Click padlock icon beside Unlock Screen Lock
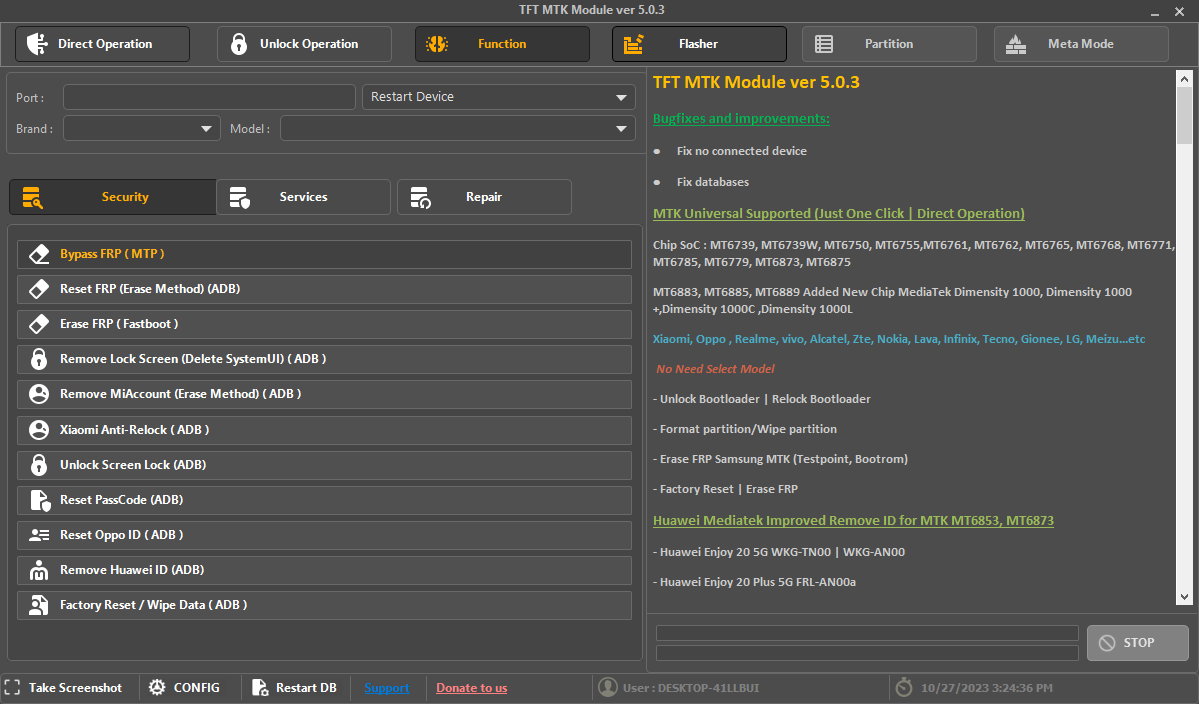Screen dimensions: 1199x704 (39, 465)
